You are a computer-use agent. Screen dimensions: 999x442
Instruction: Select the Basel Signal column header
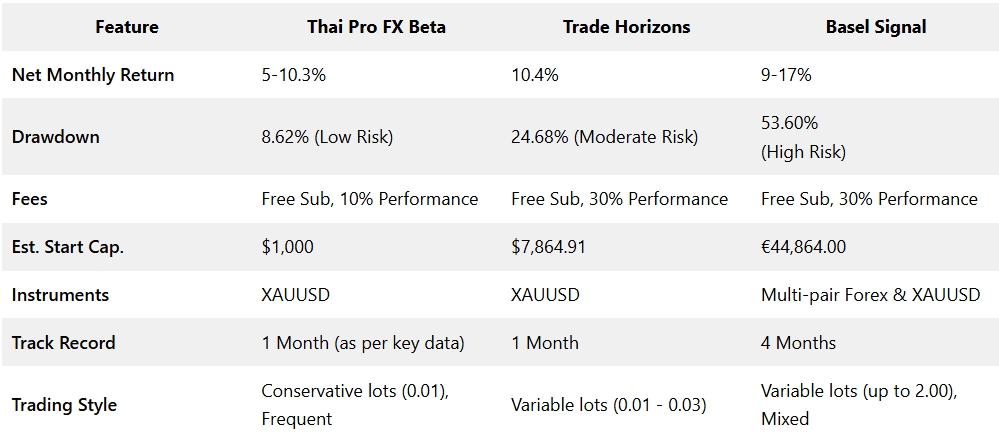tap(875, 27)
